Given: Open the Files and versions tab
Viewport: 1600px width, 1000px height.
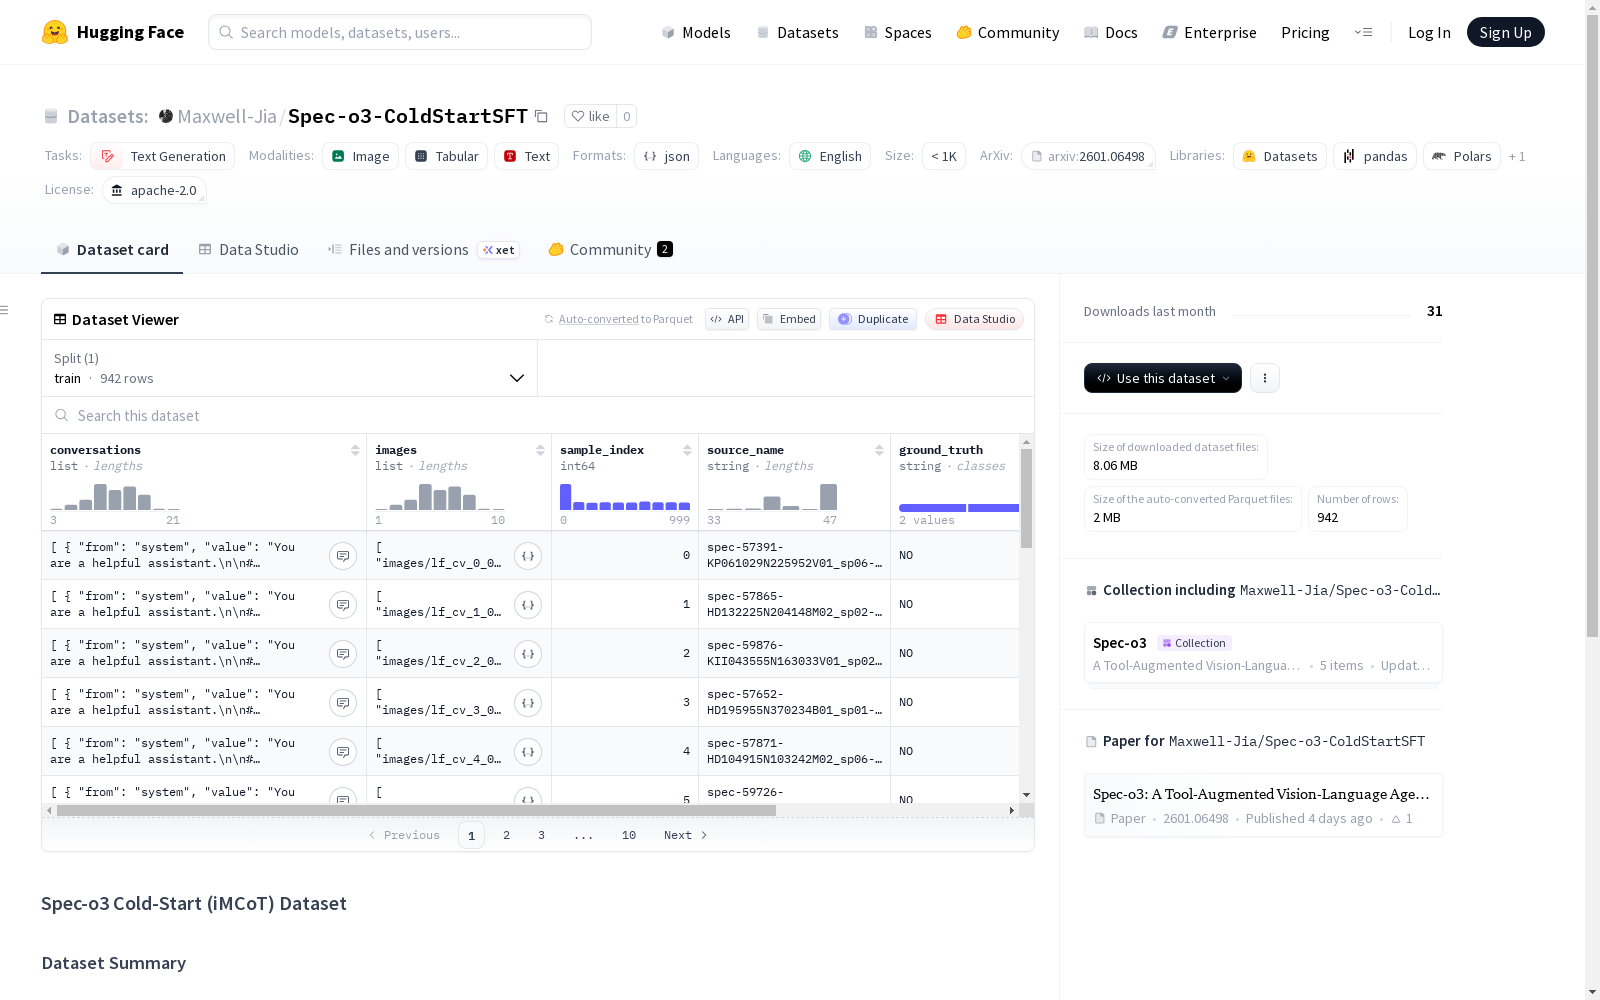Looking at the screenshot, I should click(423, 250).
